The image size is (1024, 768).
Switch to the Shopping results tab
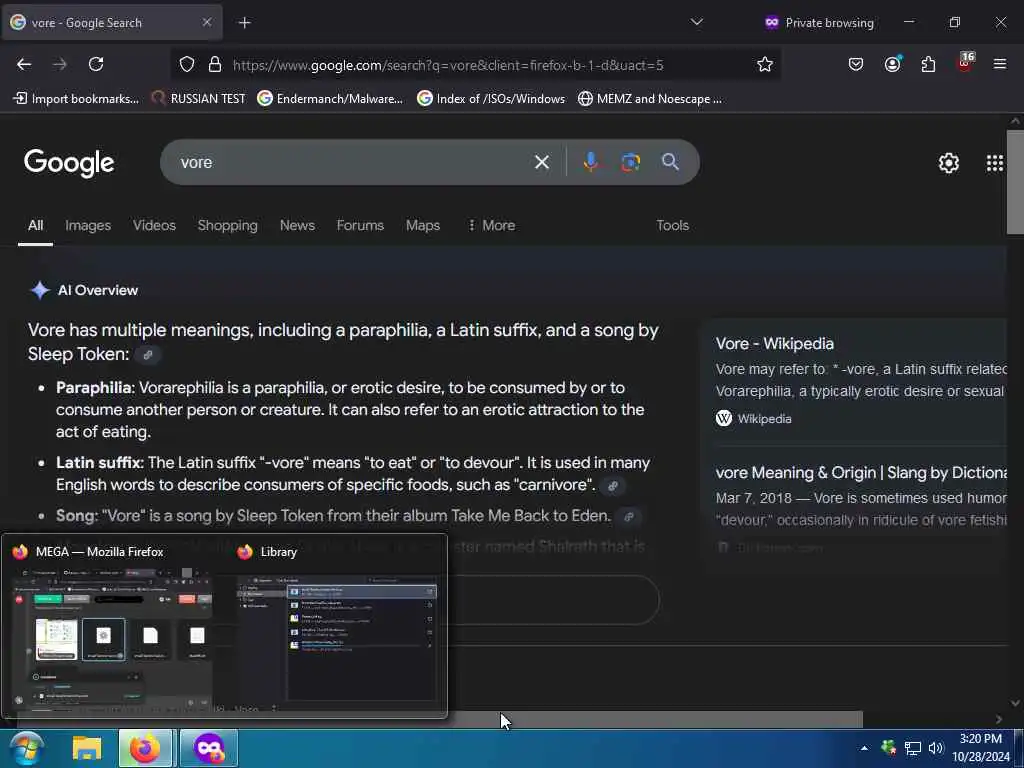[x=227, y=225]
